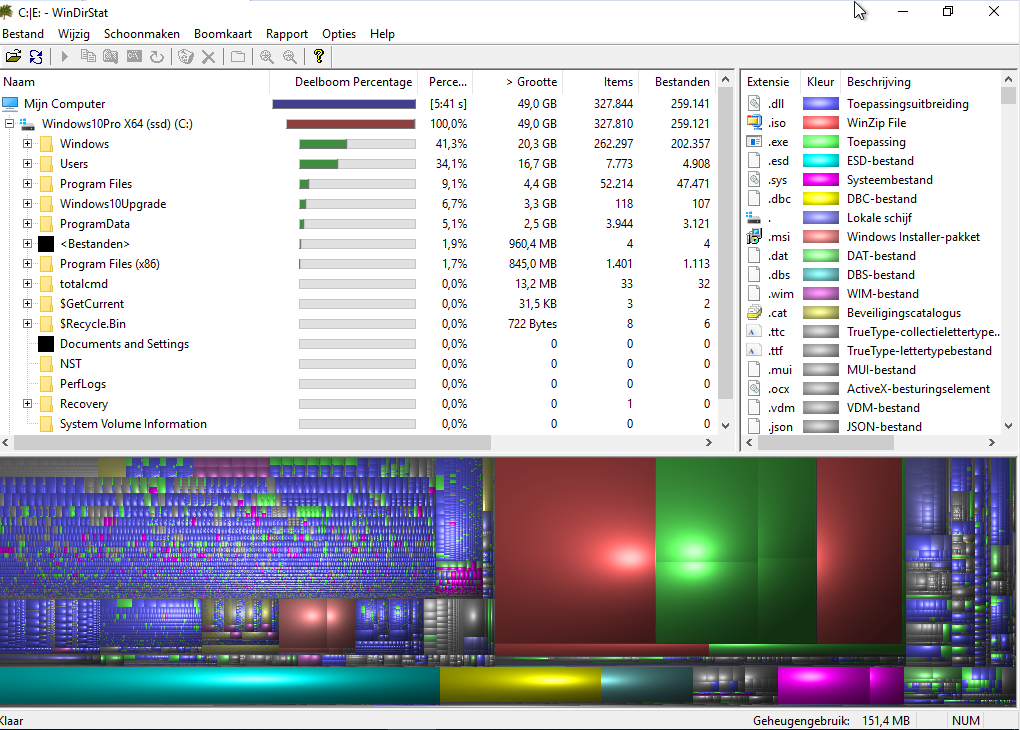Click the Extensie column header
This screenshot has height=730, width=1020.
click(768, 82)
